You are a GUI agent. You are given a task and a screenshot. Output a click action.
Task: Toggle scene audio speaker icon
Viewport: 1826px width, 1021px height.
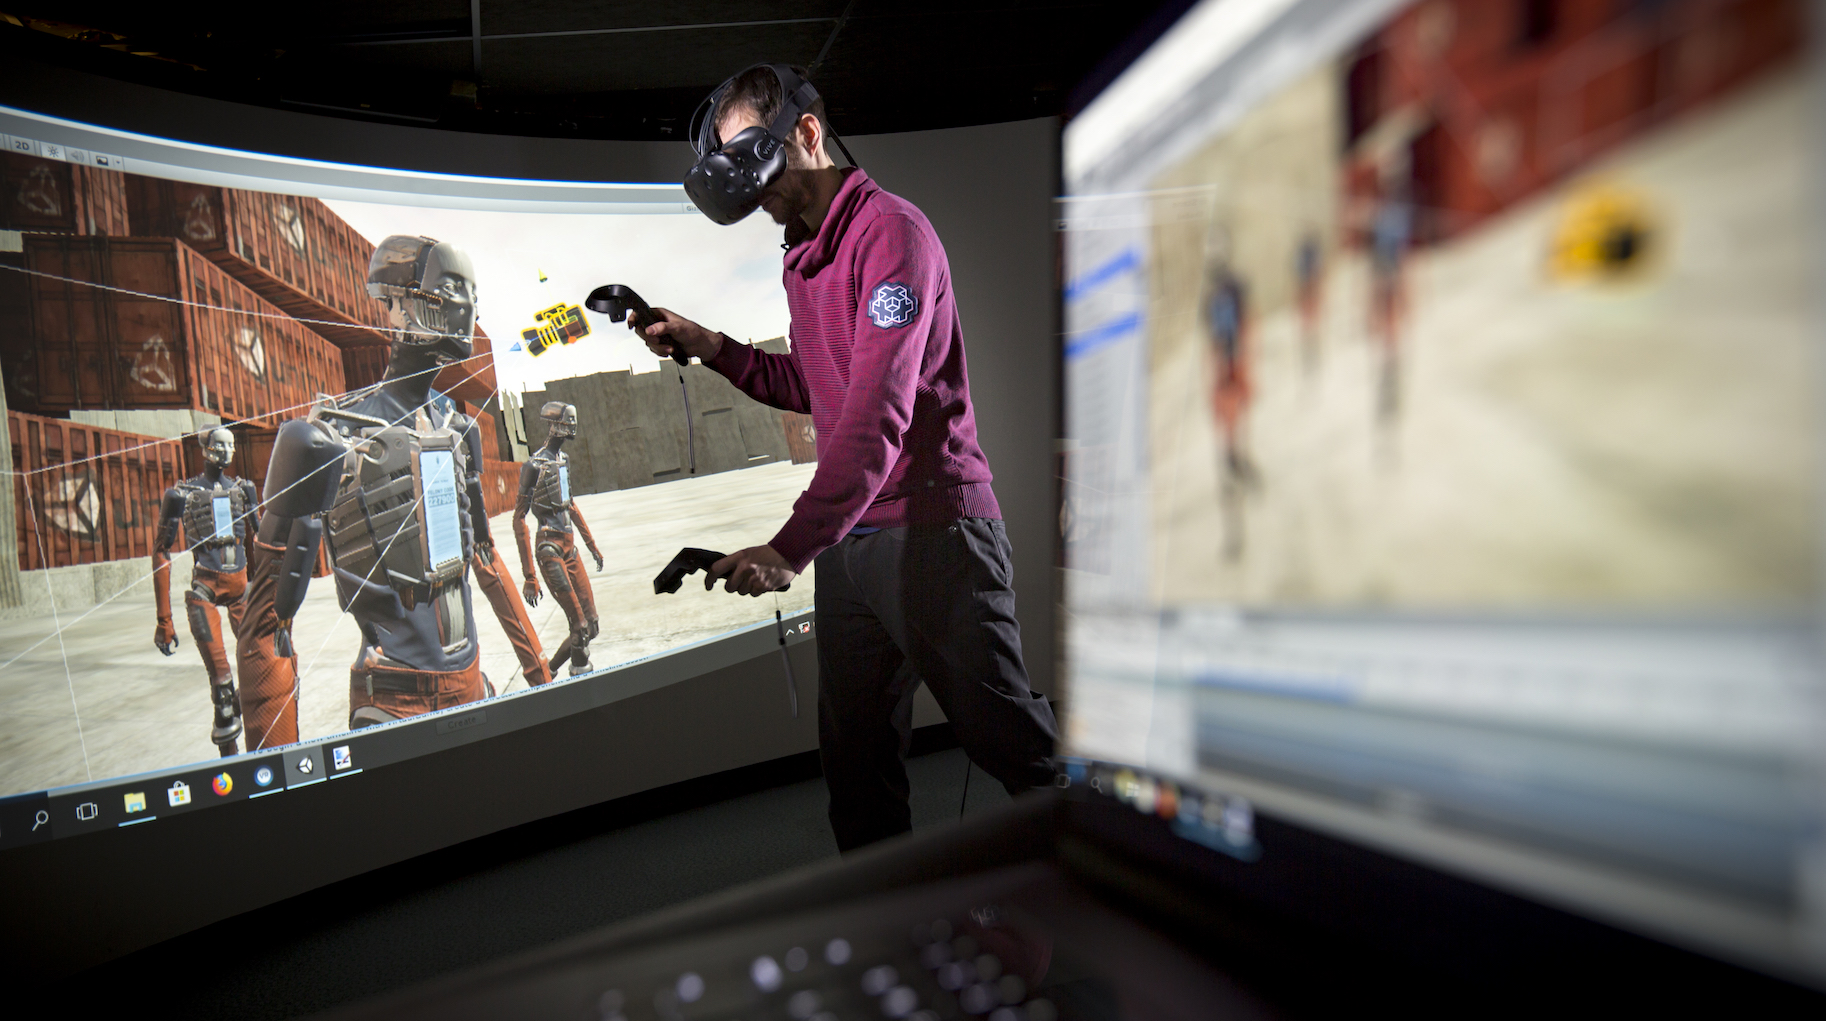pyautogui.click(x=78, y=155)
